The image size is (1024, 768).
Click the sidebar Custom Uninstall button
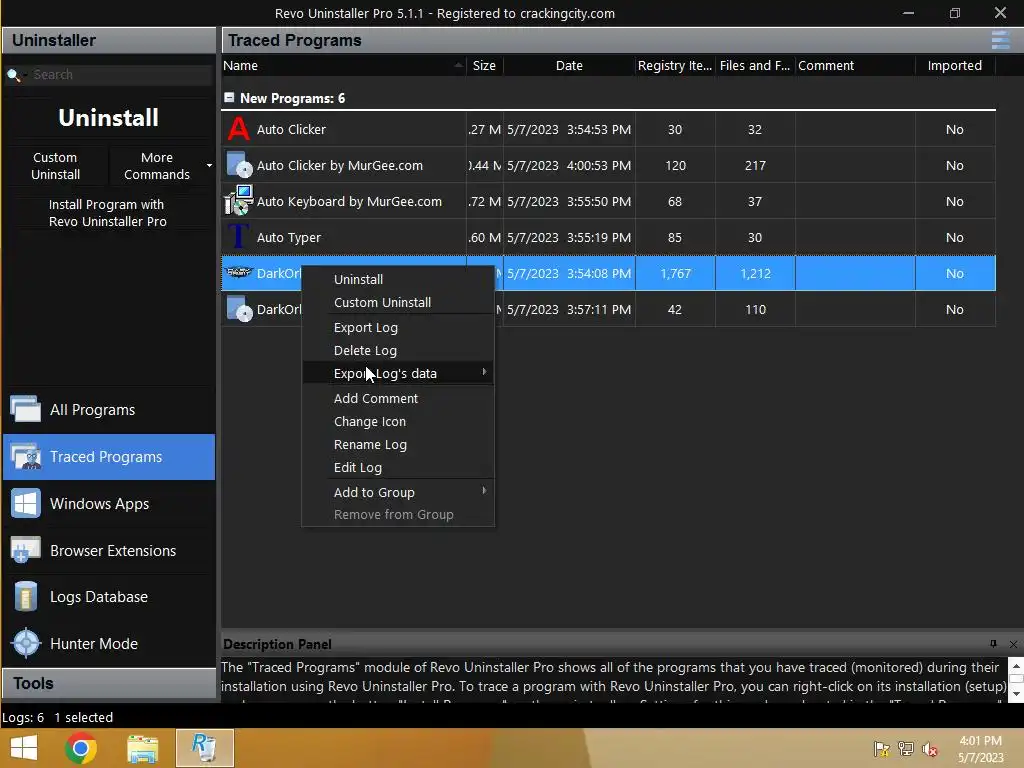(56, 166)
